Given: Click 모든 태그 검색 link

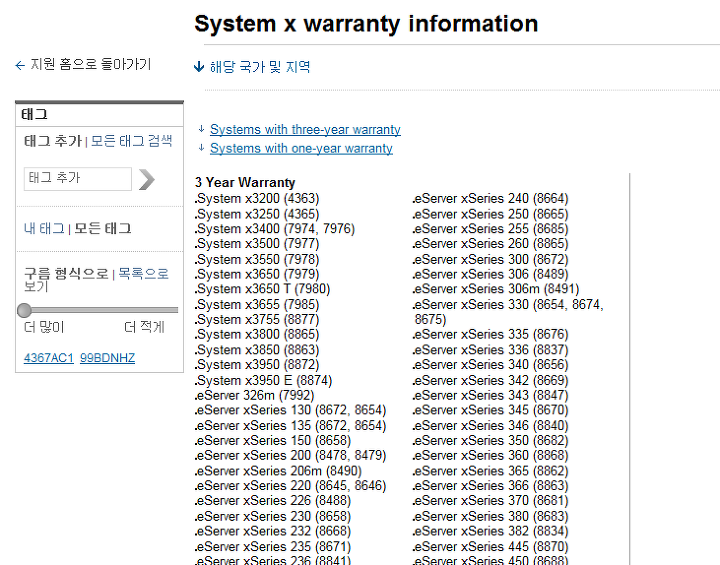Looking at the screenshot, I should pos(131,141).
